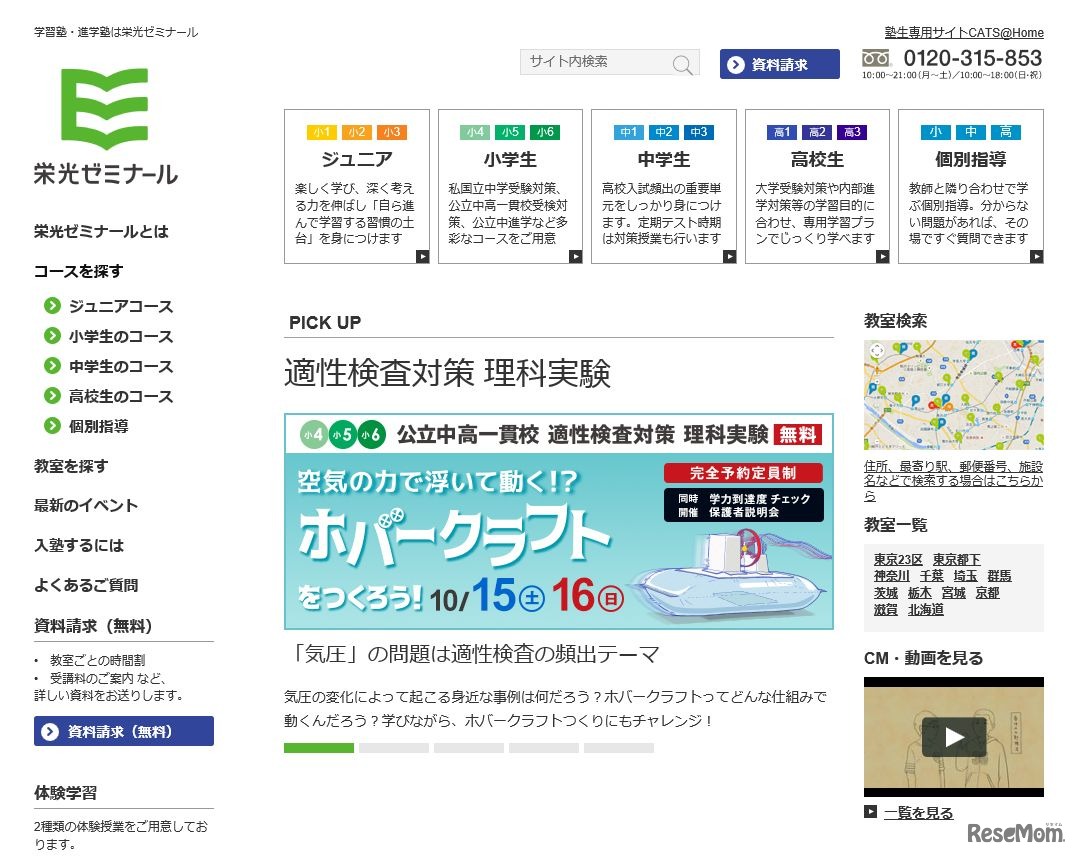Open the 東京23区 classroom link

click(x=898, y=560)
